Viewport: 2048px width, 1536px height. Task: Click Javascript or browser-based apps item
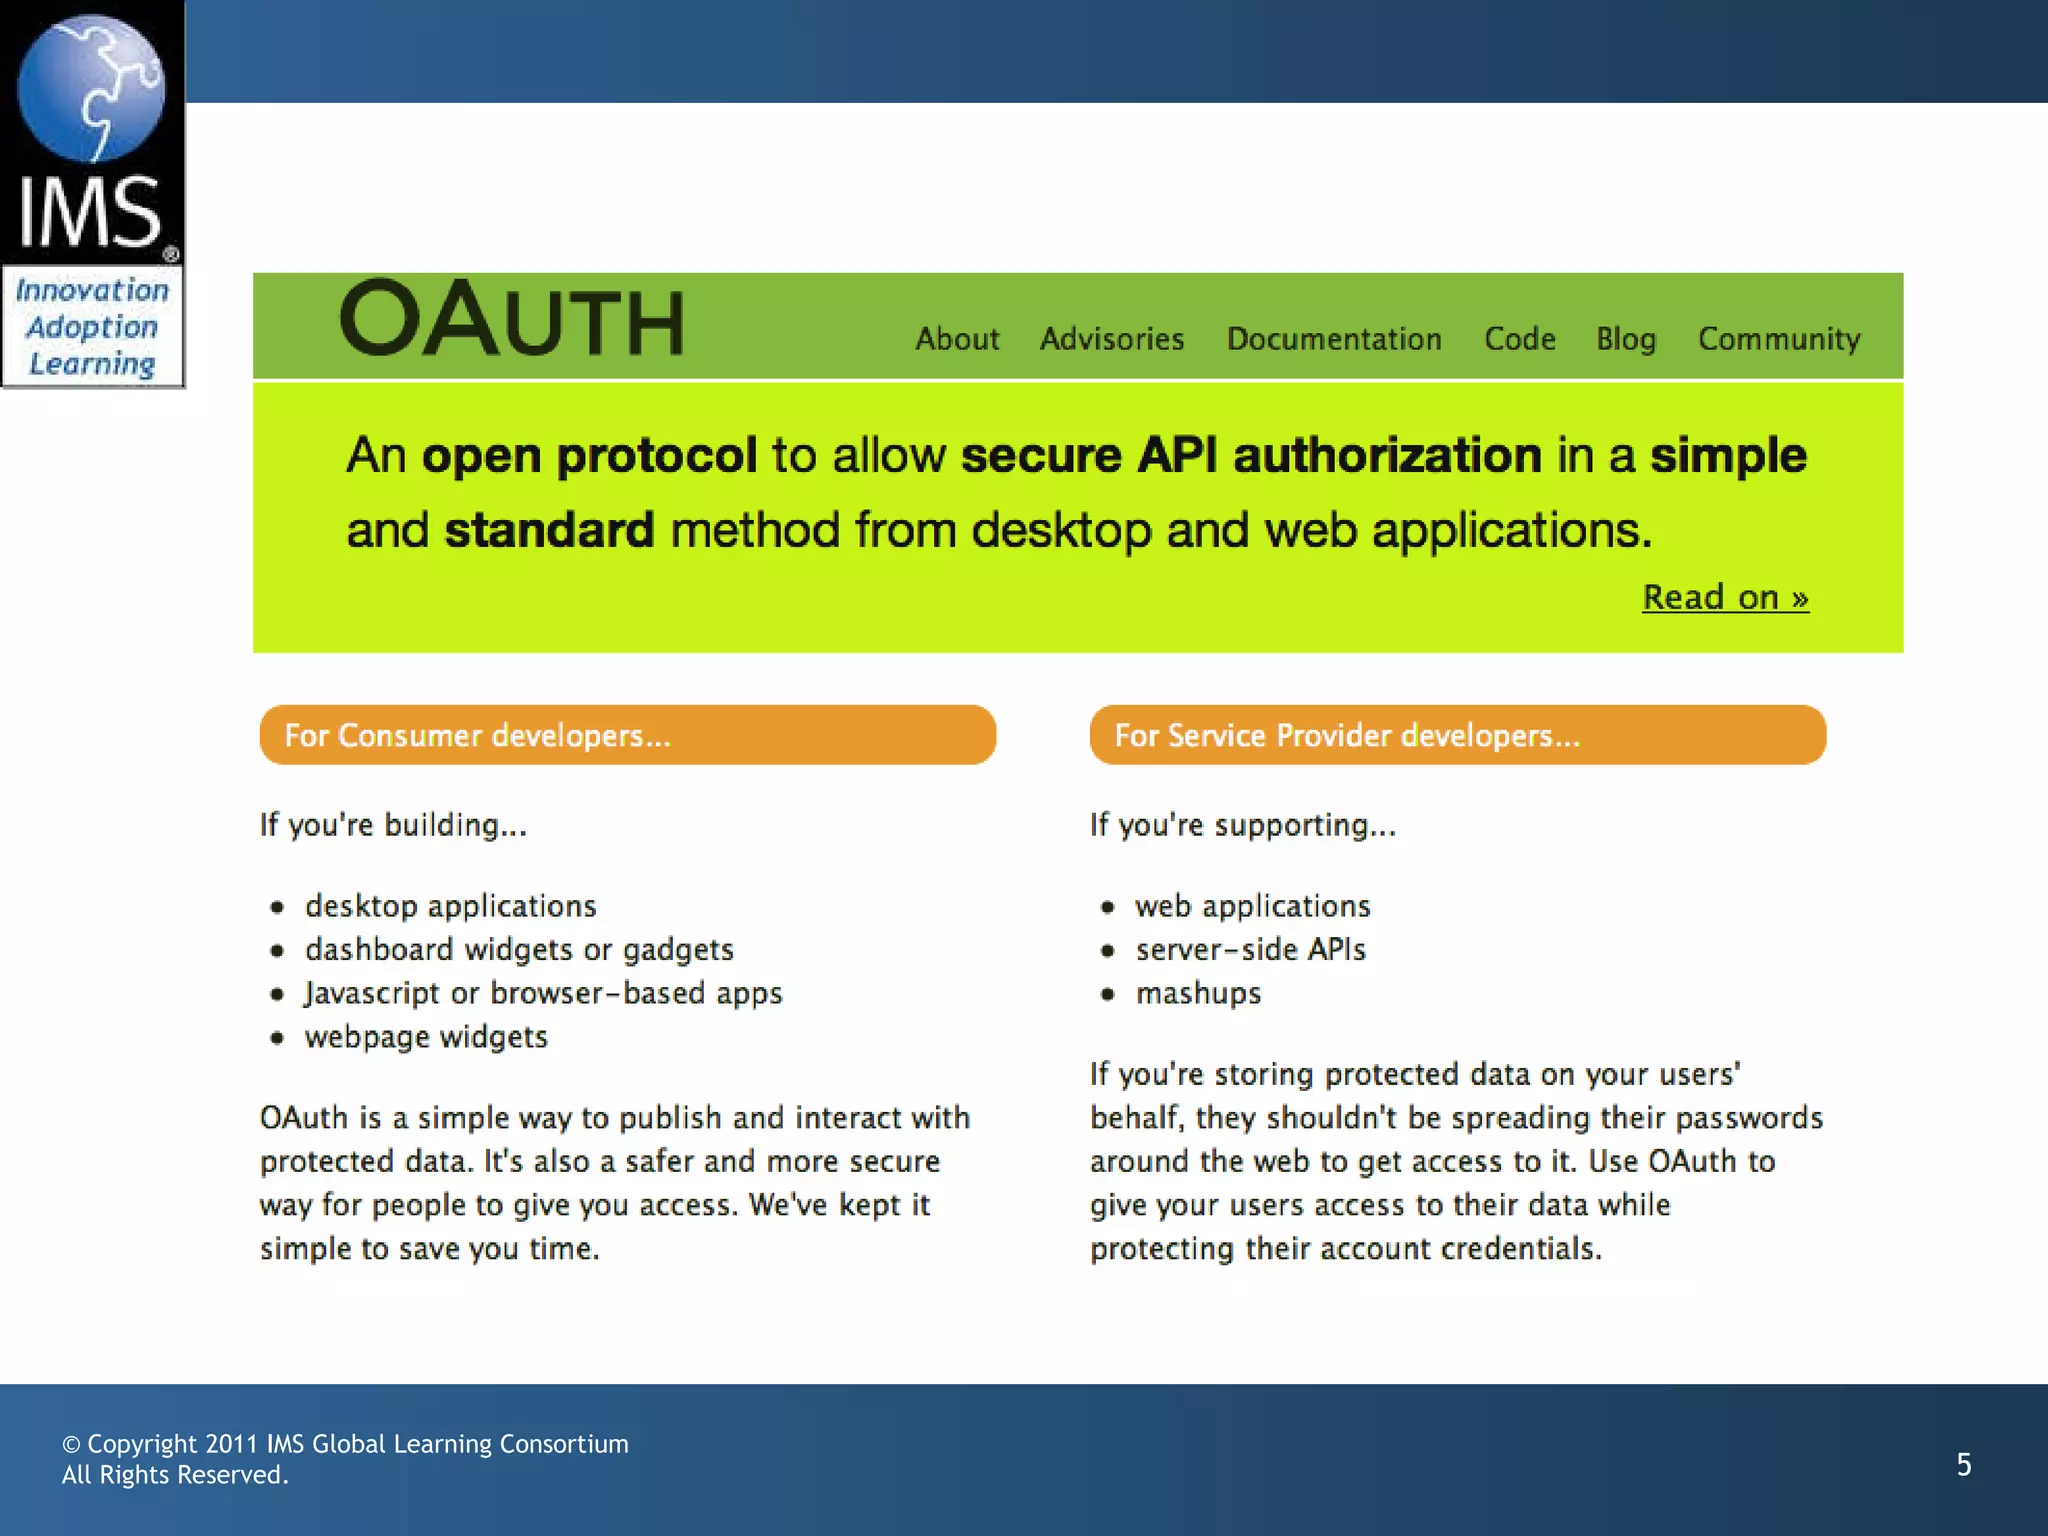click(543, 993)
